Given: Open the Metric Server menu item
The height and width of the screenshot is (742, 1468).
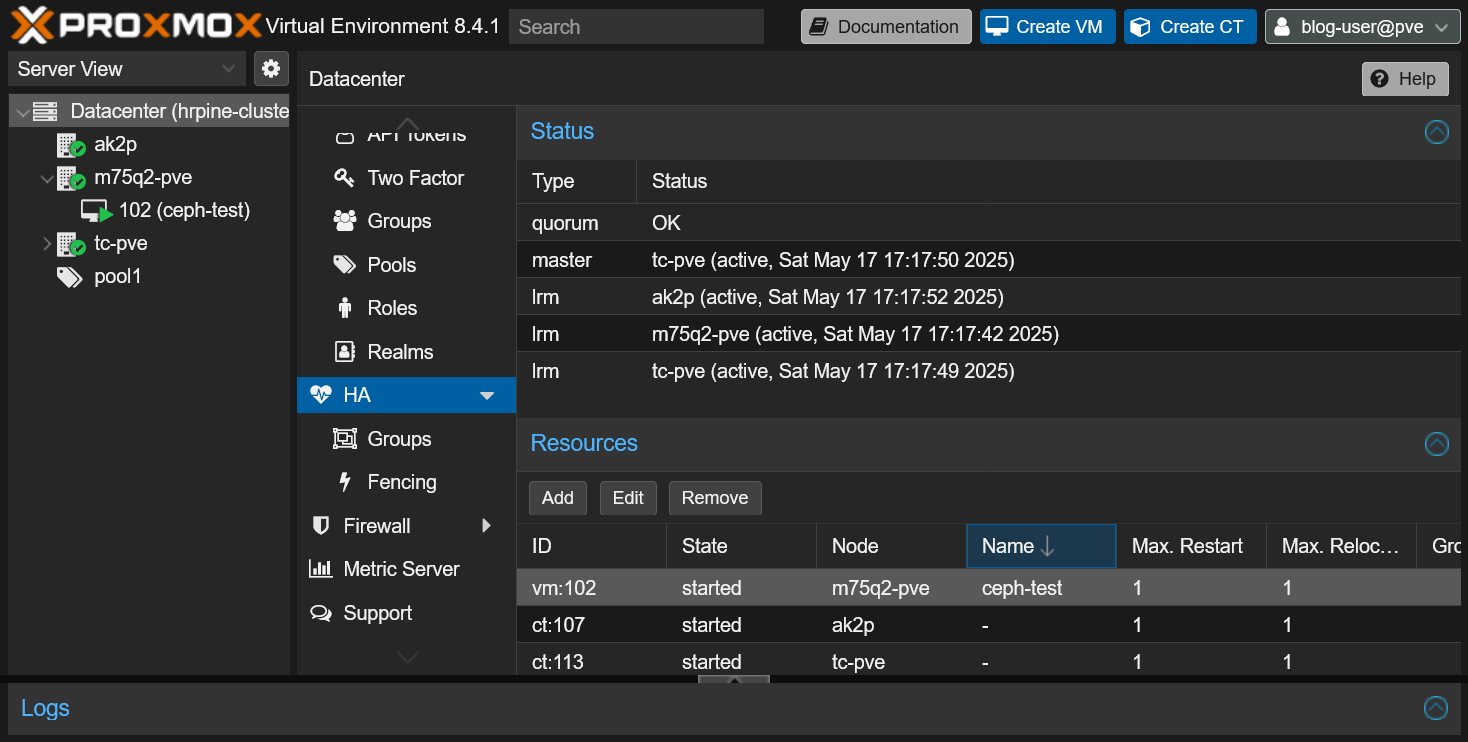Looking at the screenshot, I should (406, 569).
